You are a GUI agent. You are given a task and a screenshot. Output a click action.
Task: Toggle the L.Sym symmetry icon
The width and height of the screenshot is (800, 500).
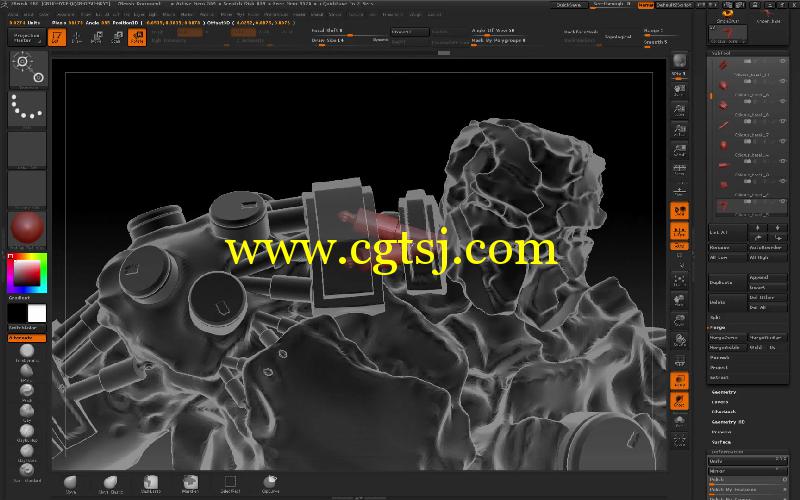click(679, 231)
